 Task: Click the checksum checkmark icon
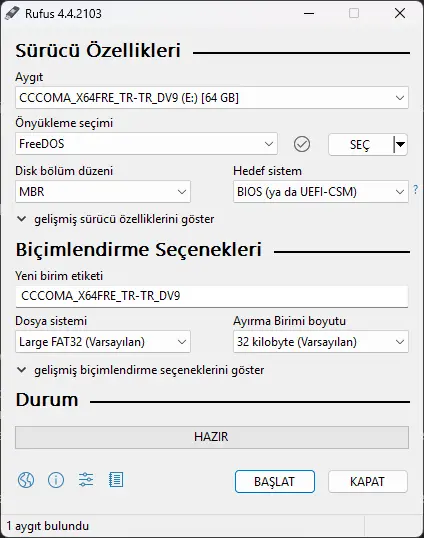(x=302, y=144)
